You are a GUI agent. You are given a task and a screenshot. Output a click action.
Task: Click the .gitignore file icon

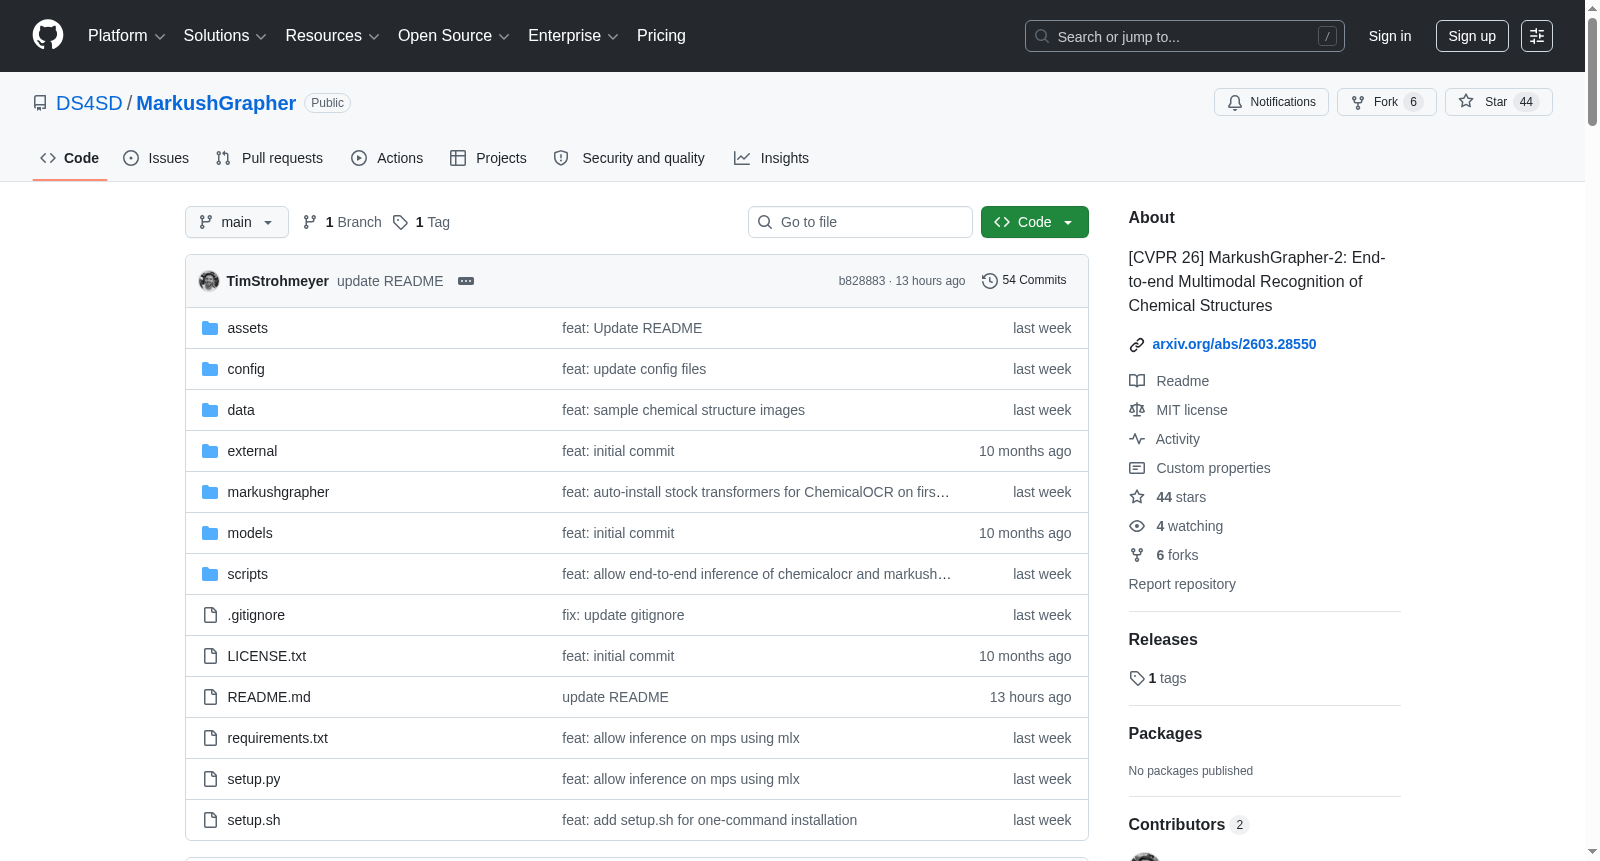(210, 615)
